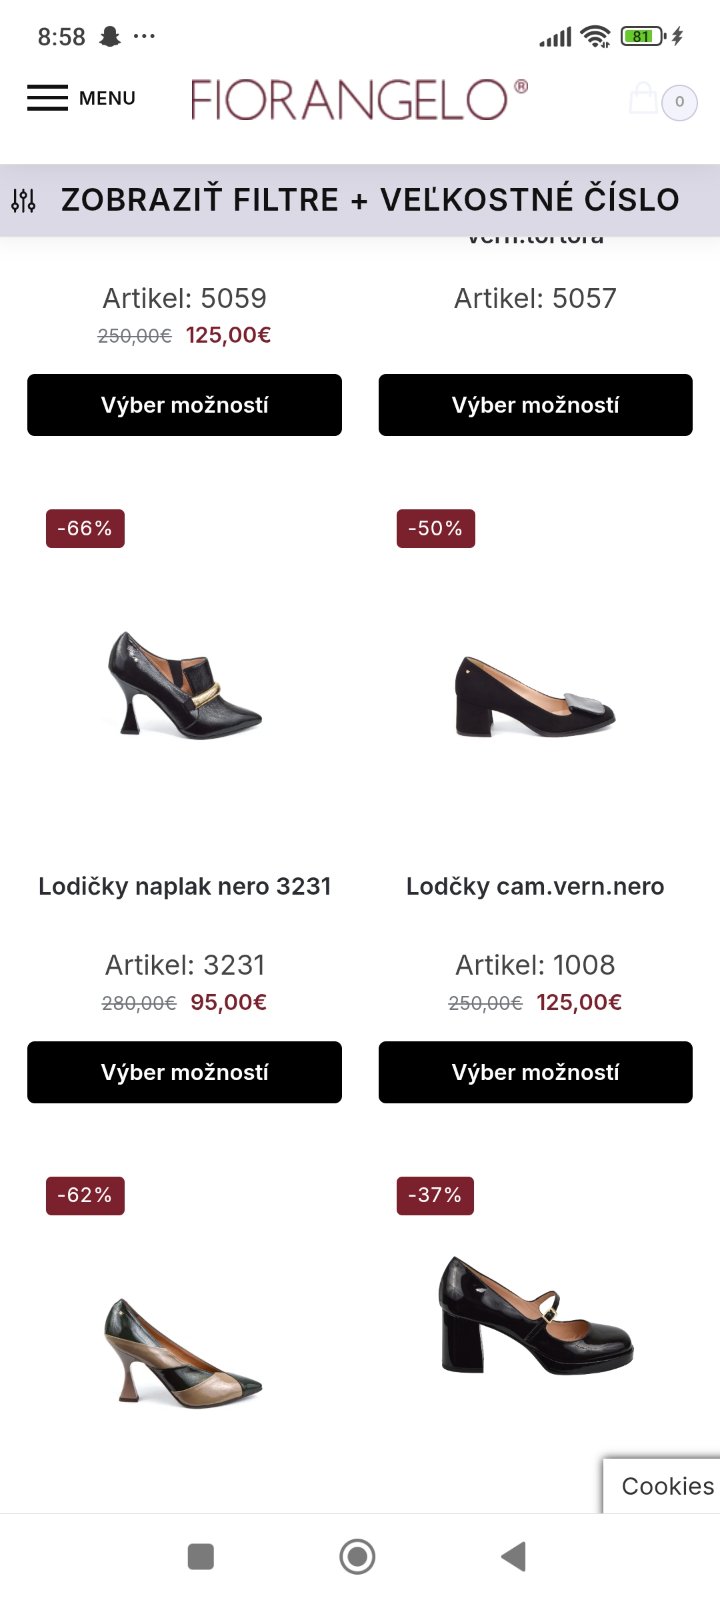This screenshot has height=1600, width=720.
Task: Open the Cookies tab
Action: 666,1486
